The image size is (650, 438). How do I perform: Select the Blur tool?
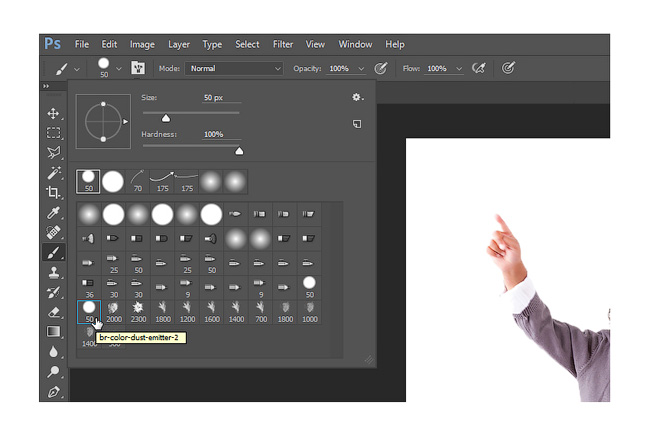click(53, 351)
